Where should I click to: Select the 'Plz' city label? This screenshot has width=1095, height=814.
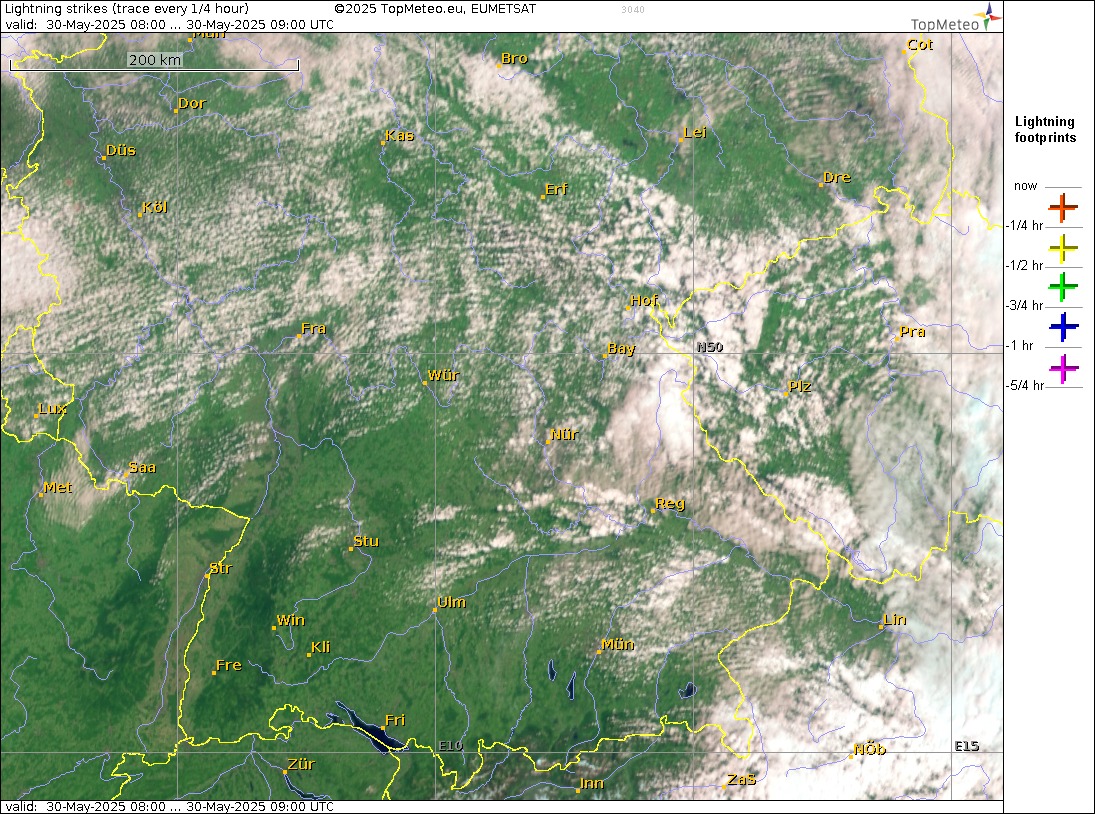(799, 386)
